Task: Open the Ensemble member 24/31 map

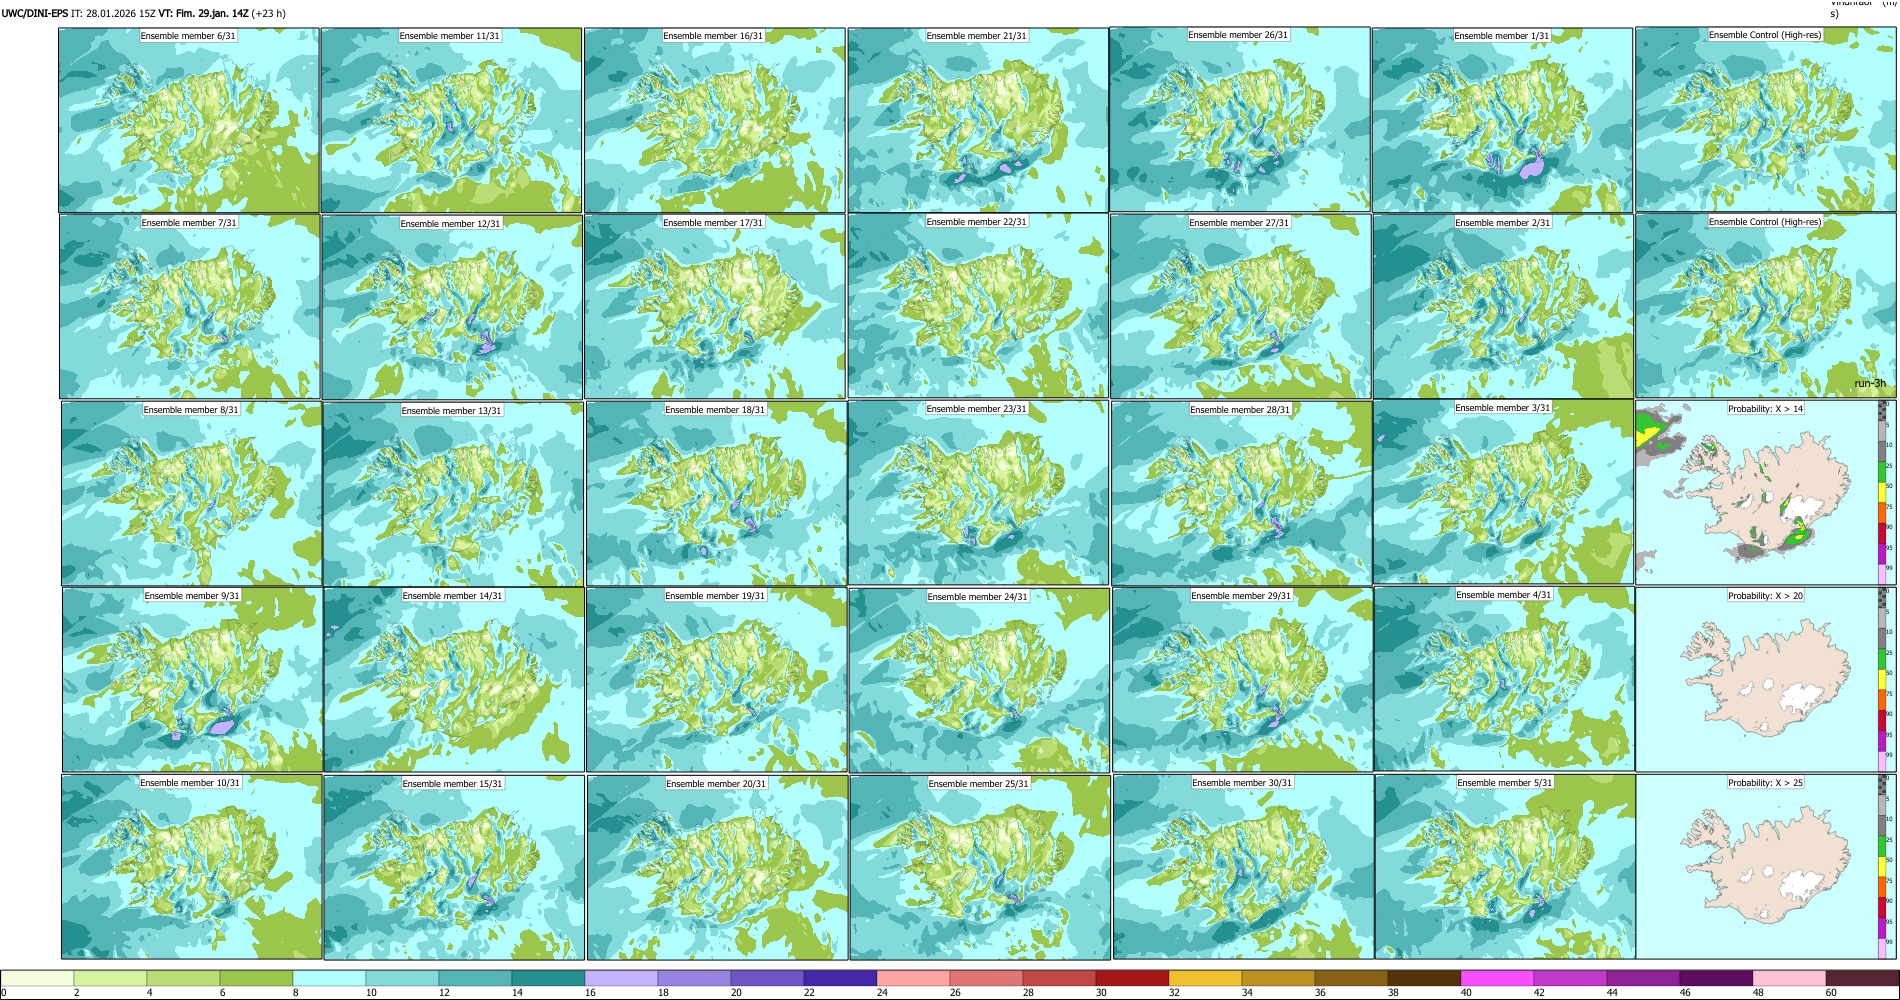Action: (x=979, y=681)
